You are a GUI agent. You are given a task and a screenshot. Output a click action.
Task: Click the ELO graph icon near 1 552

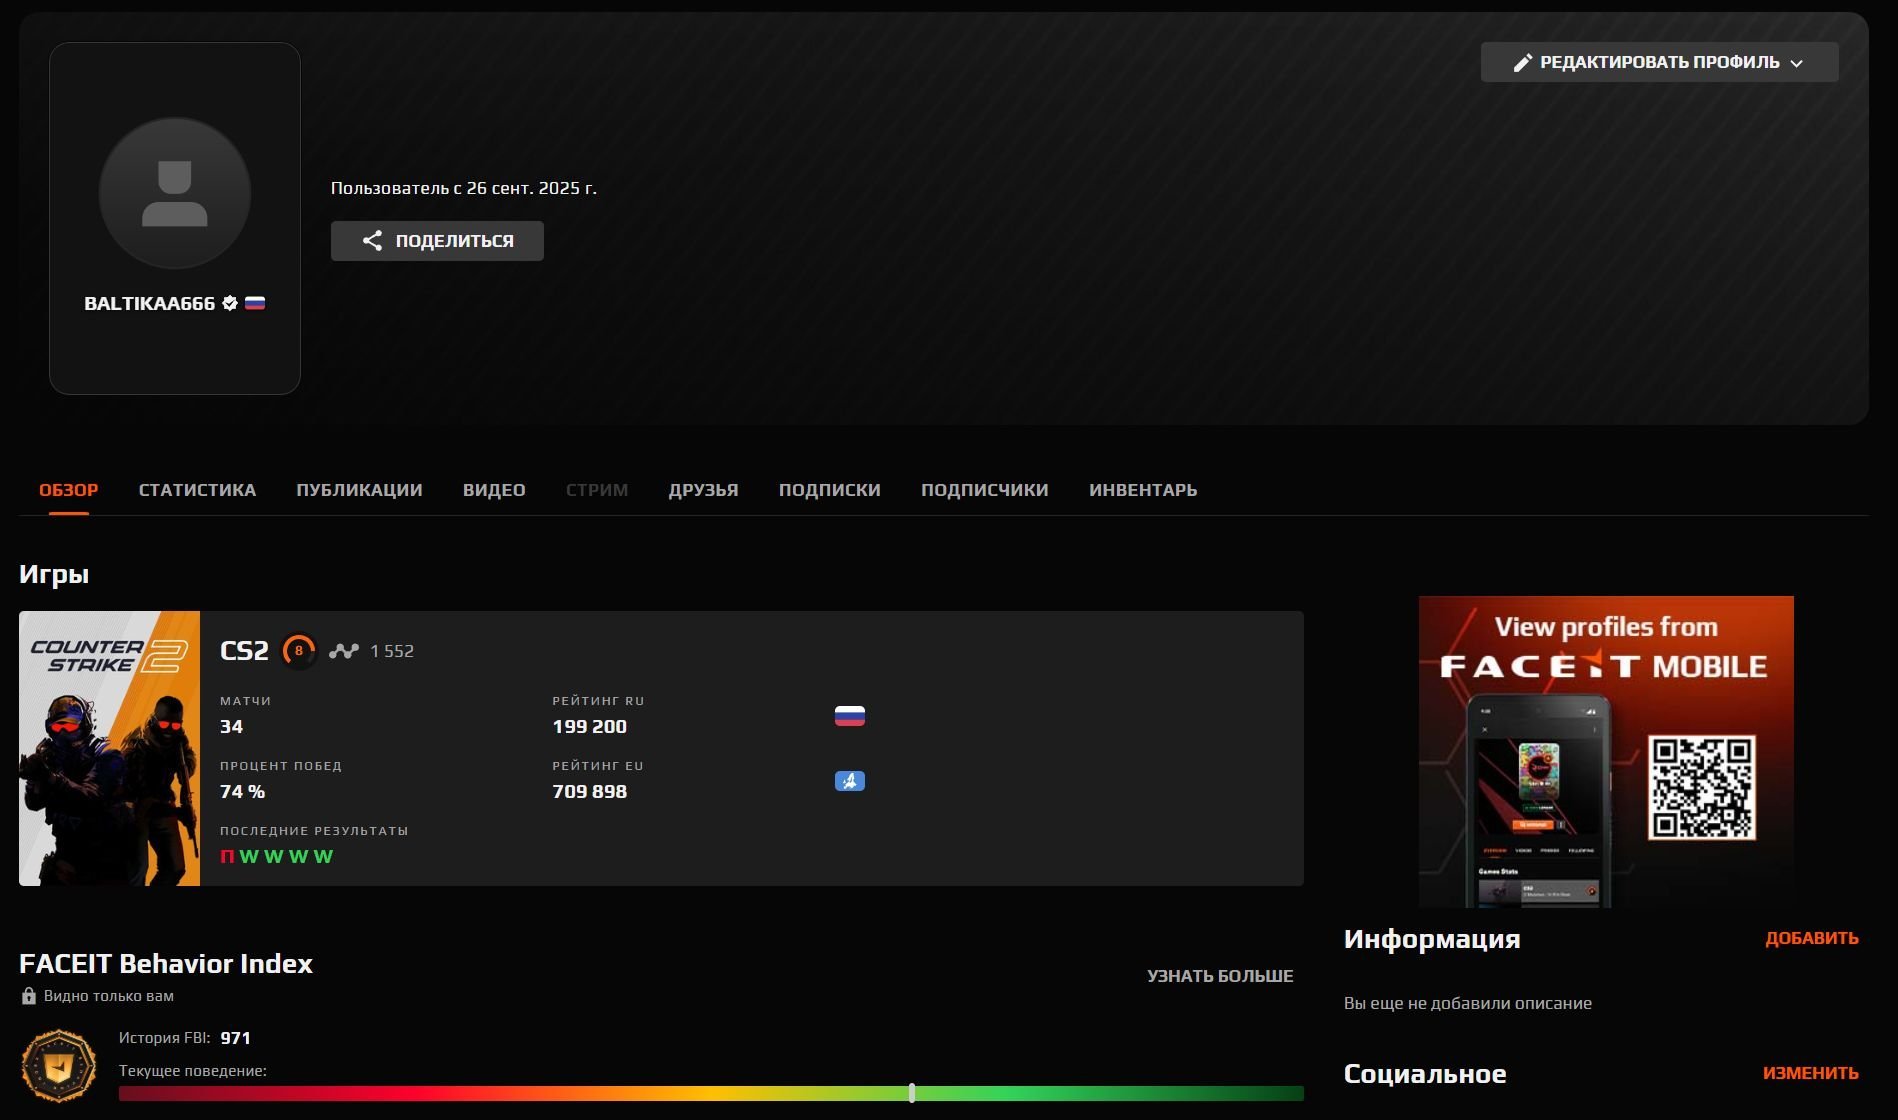344,651
